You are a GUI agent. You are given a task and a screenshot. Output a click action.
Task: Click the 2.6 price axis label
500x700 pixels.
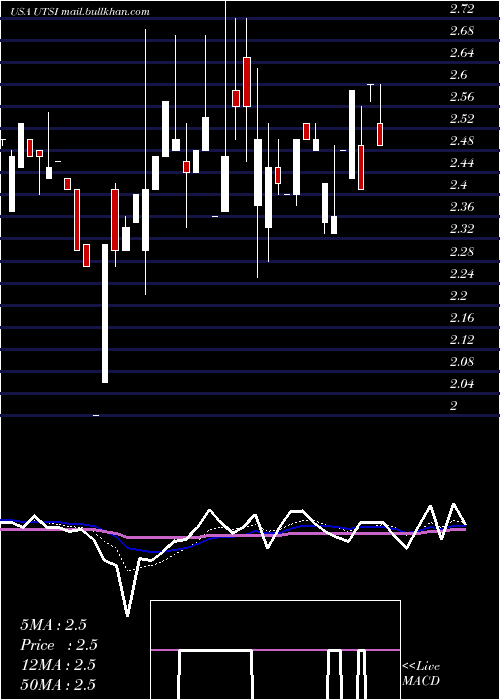pyautogui.click(x=458, y=75)
